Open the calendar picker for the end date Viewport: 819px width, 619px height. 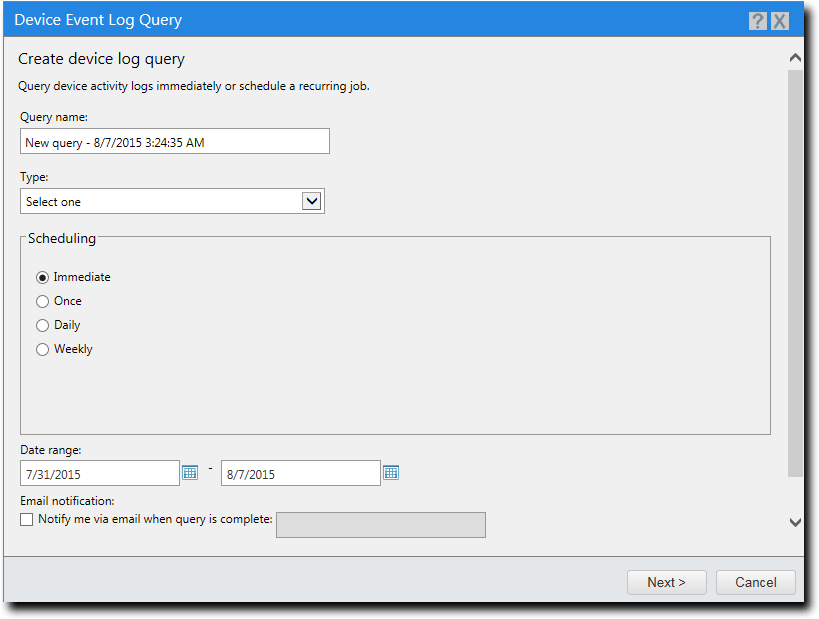(x=391, y=472)
